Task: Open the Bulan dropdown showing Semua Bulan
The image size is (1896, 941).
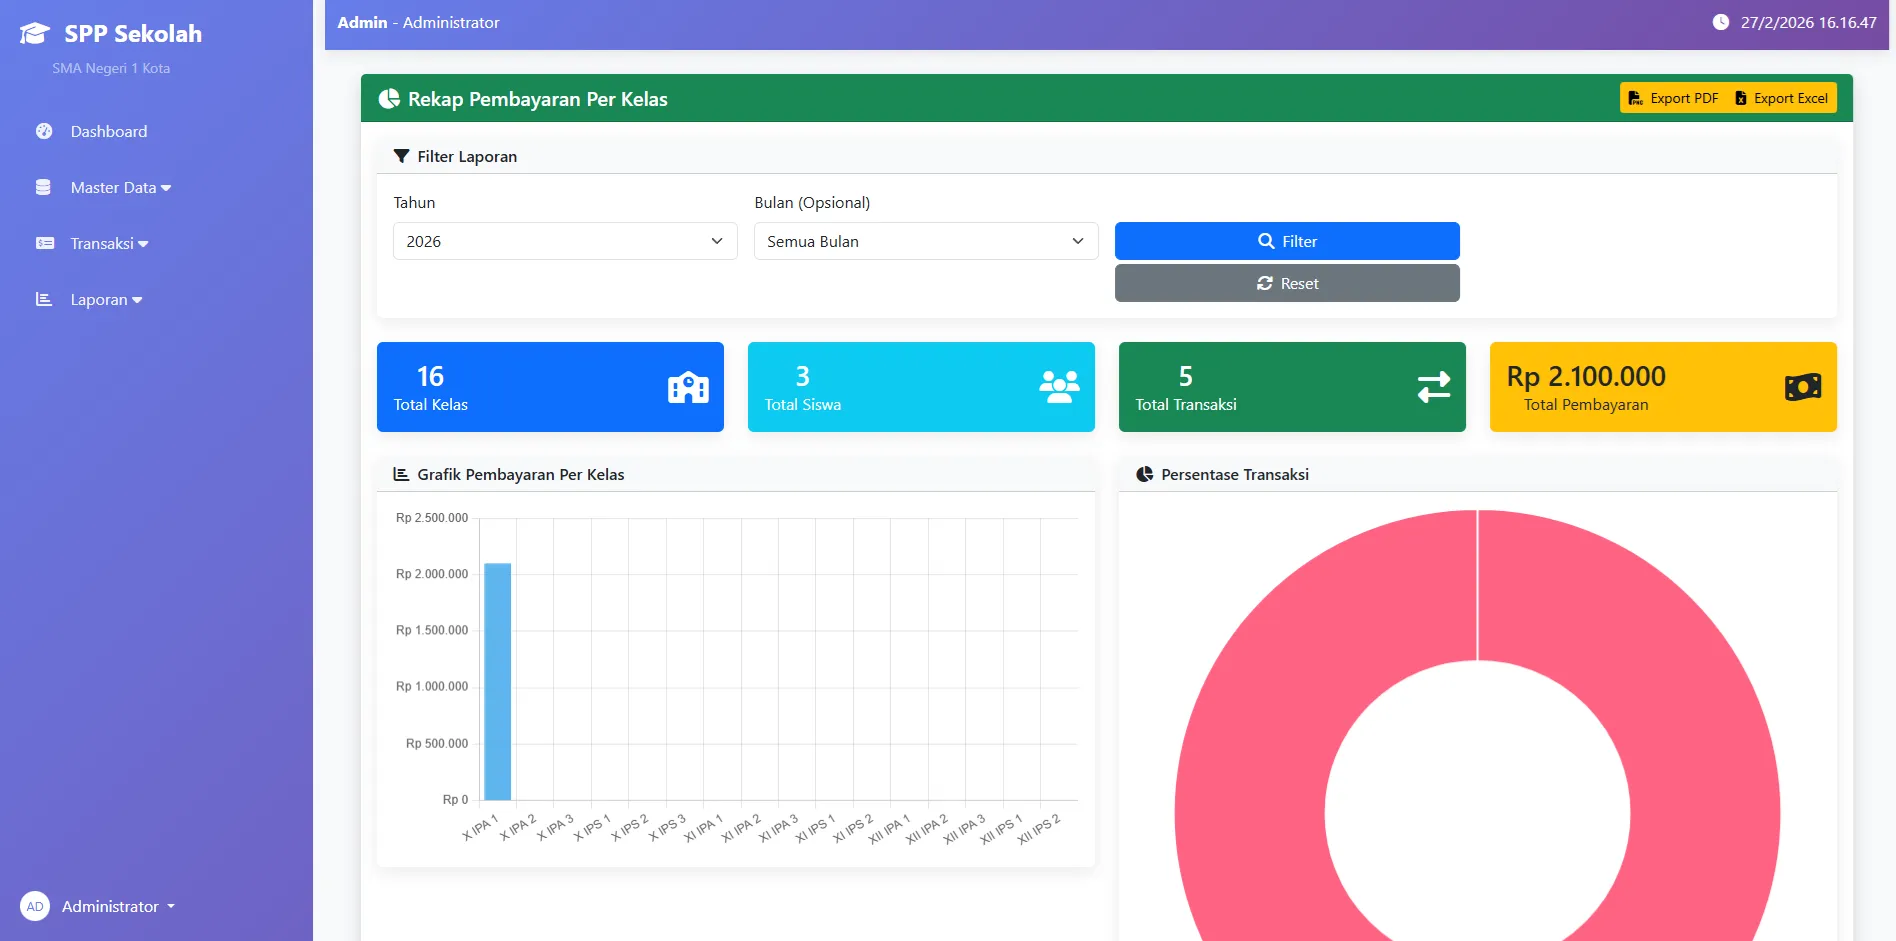Action: 926,241
